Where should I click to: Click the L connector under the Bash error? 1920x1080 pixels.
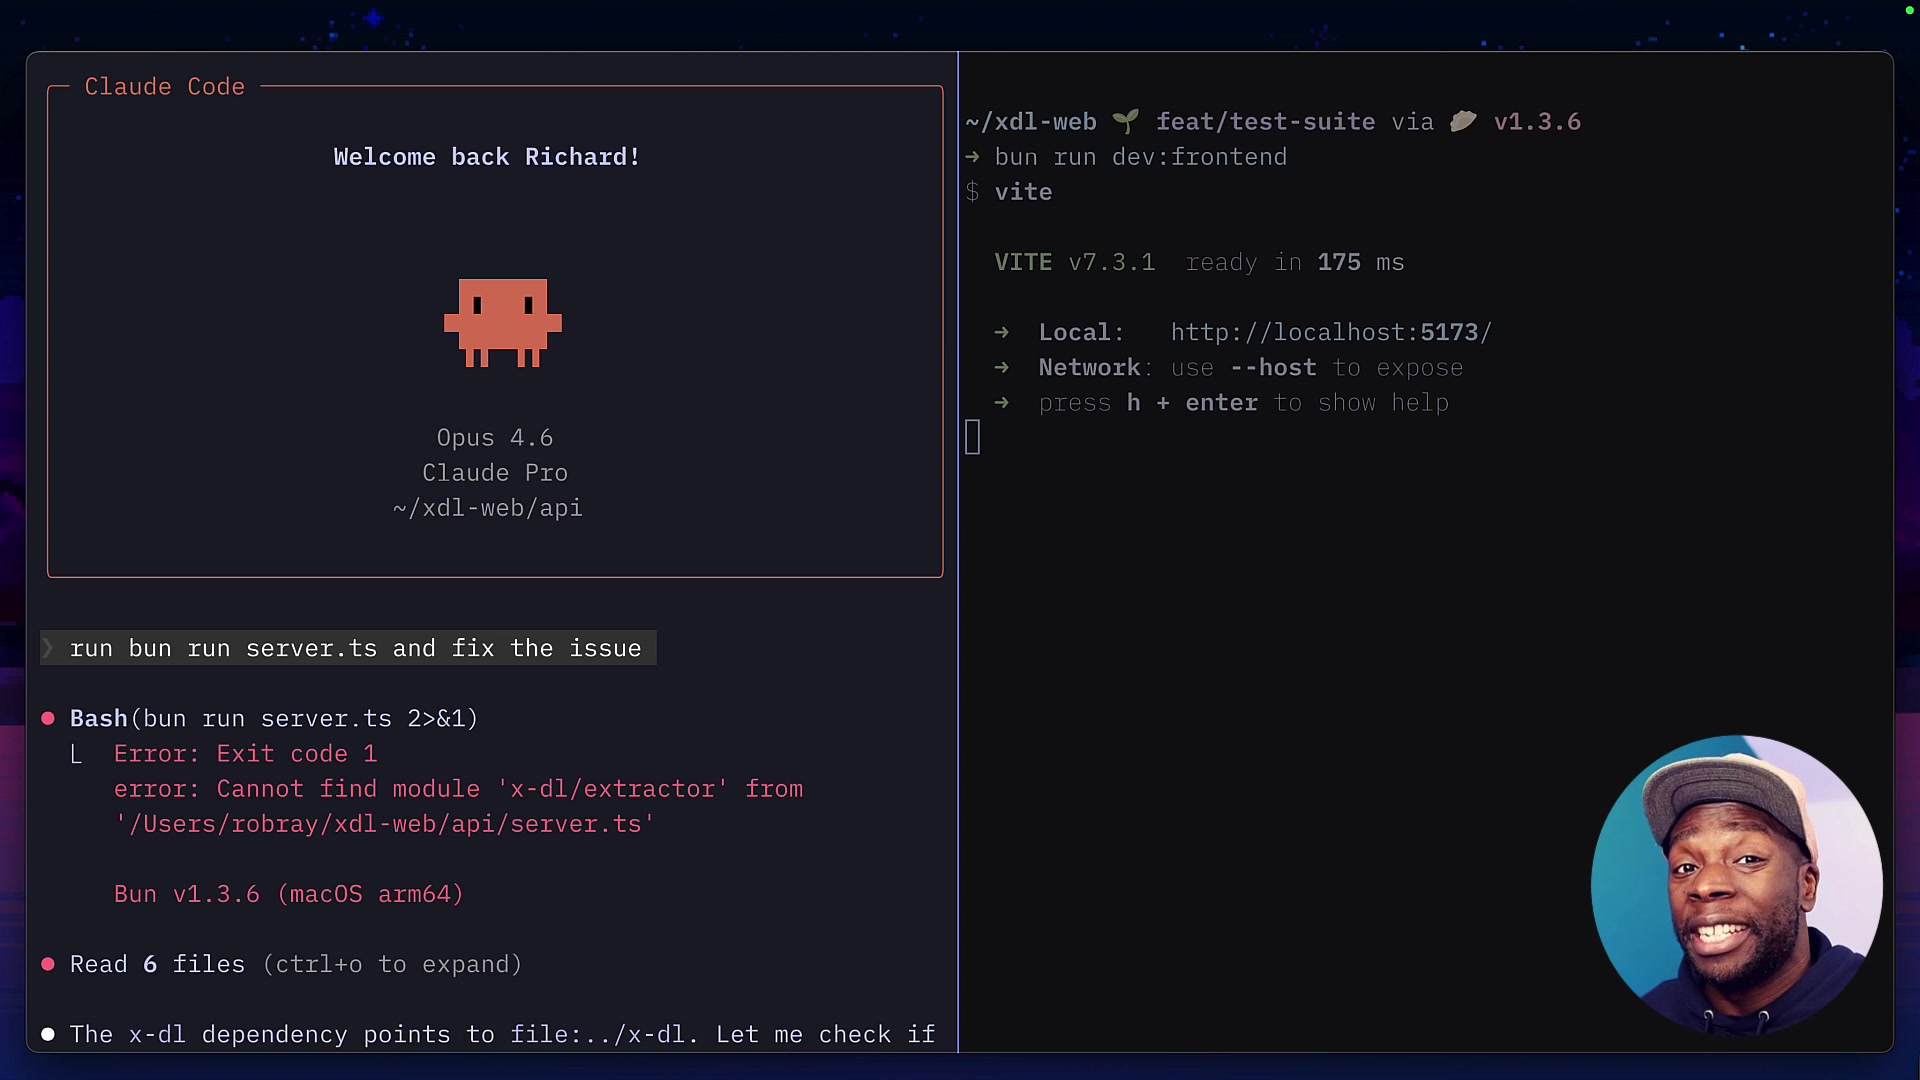tap(76, 754)
